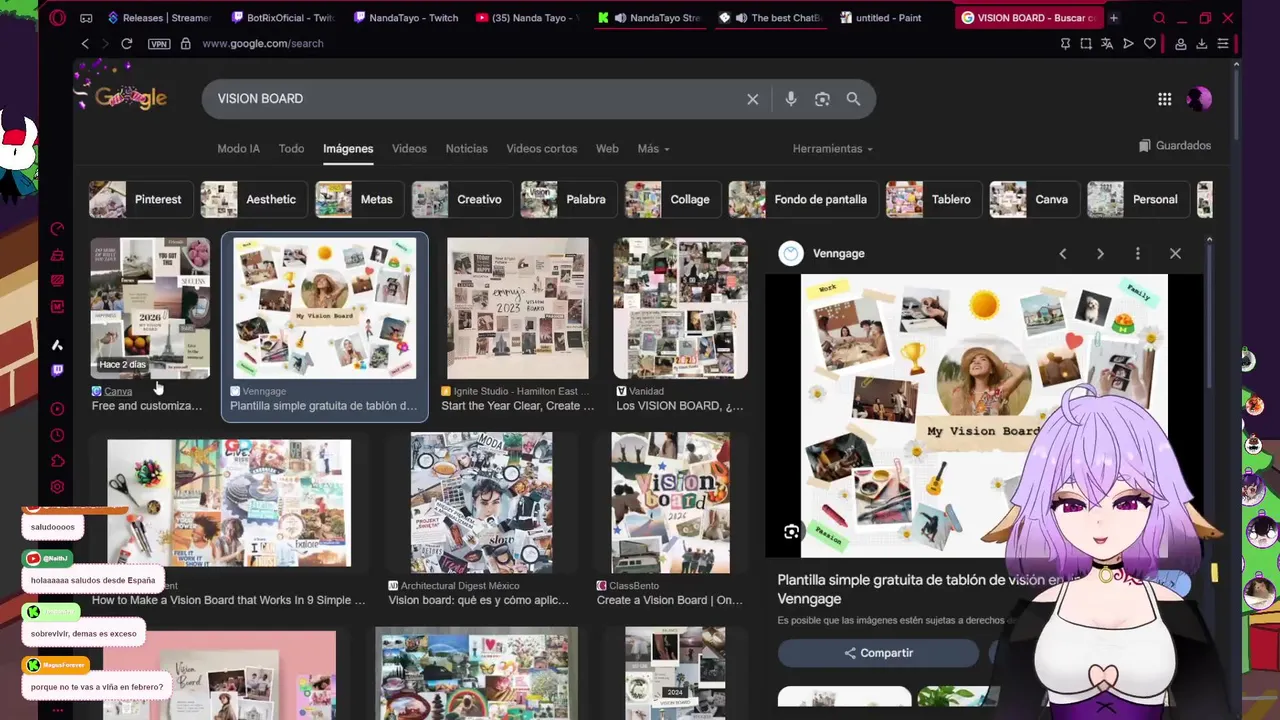Filter by Tablero chip
The image size is (1280, 720).
[x=932, y=200]
